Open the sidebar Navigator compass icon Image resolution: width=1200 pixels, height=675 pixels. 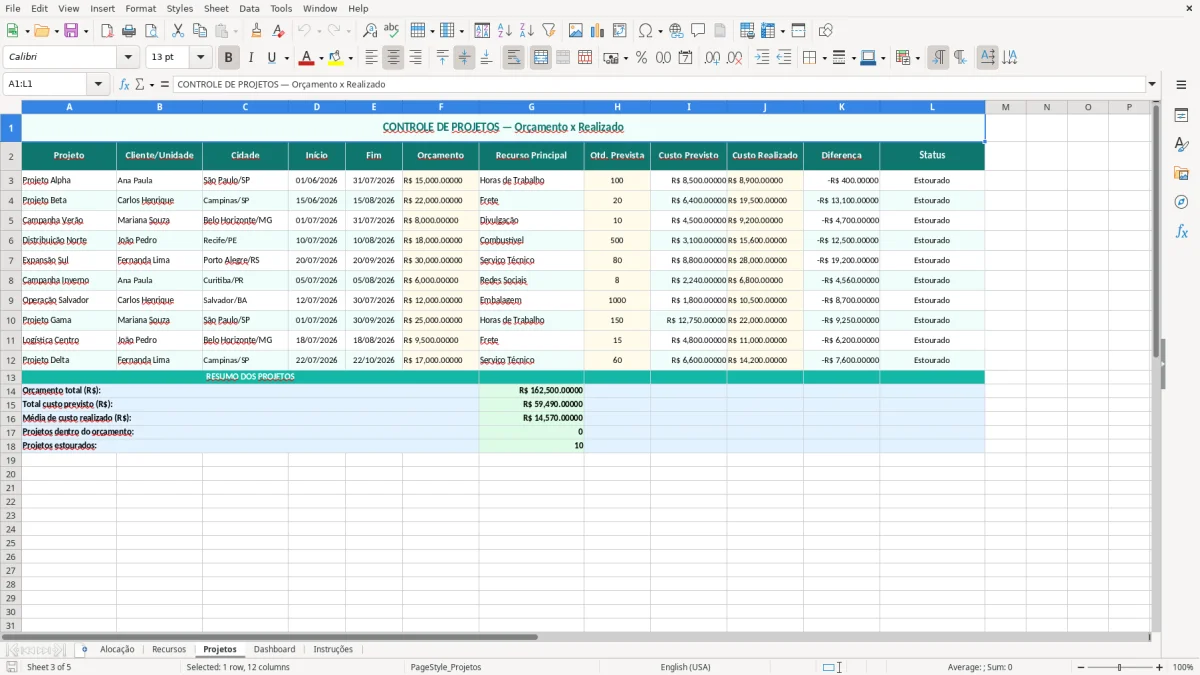[x=1181, y=202]
